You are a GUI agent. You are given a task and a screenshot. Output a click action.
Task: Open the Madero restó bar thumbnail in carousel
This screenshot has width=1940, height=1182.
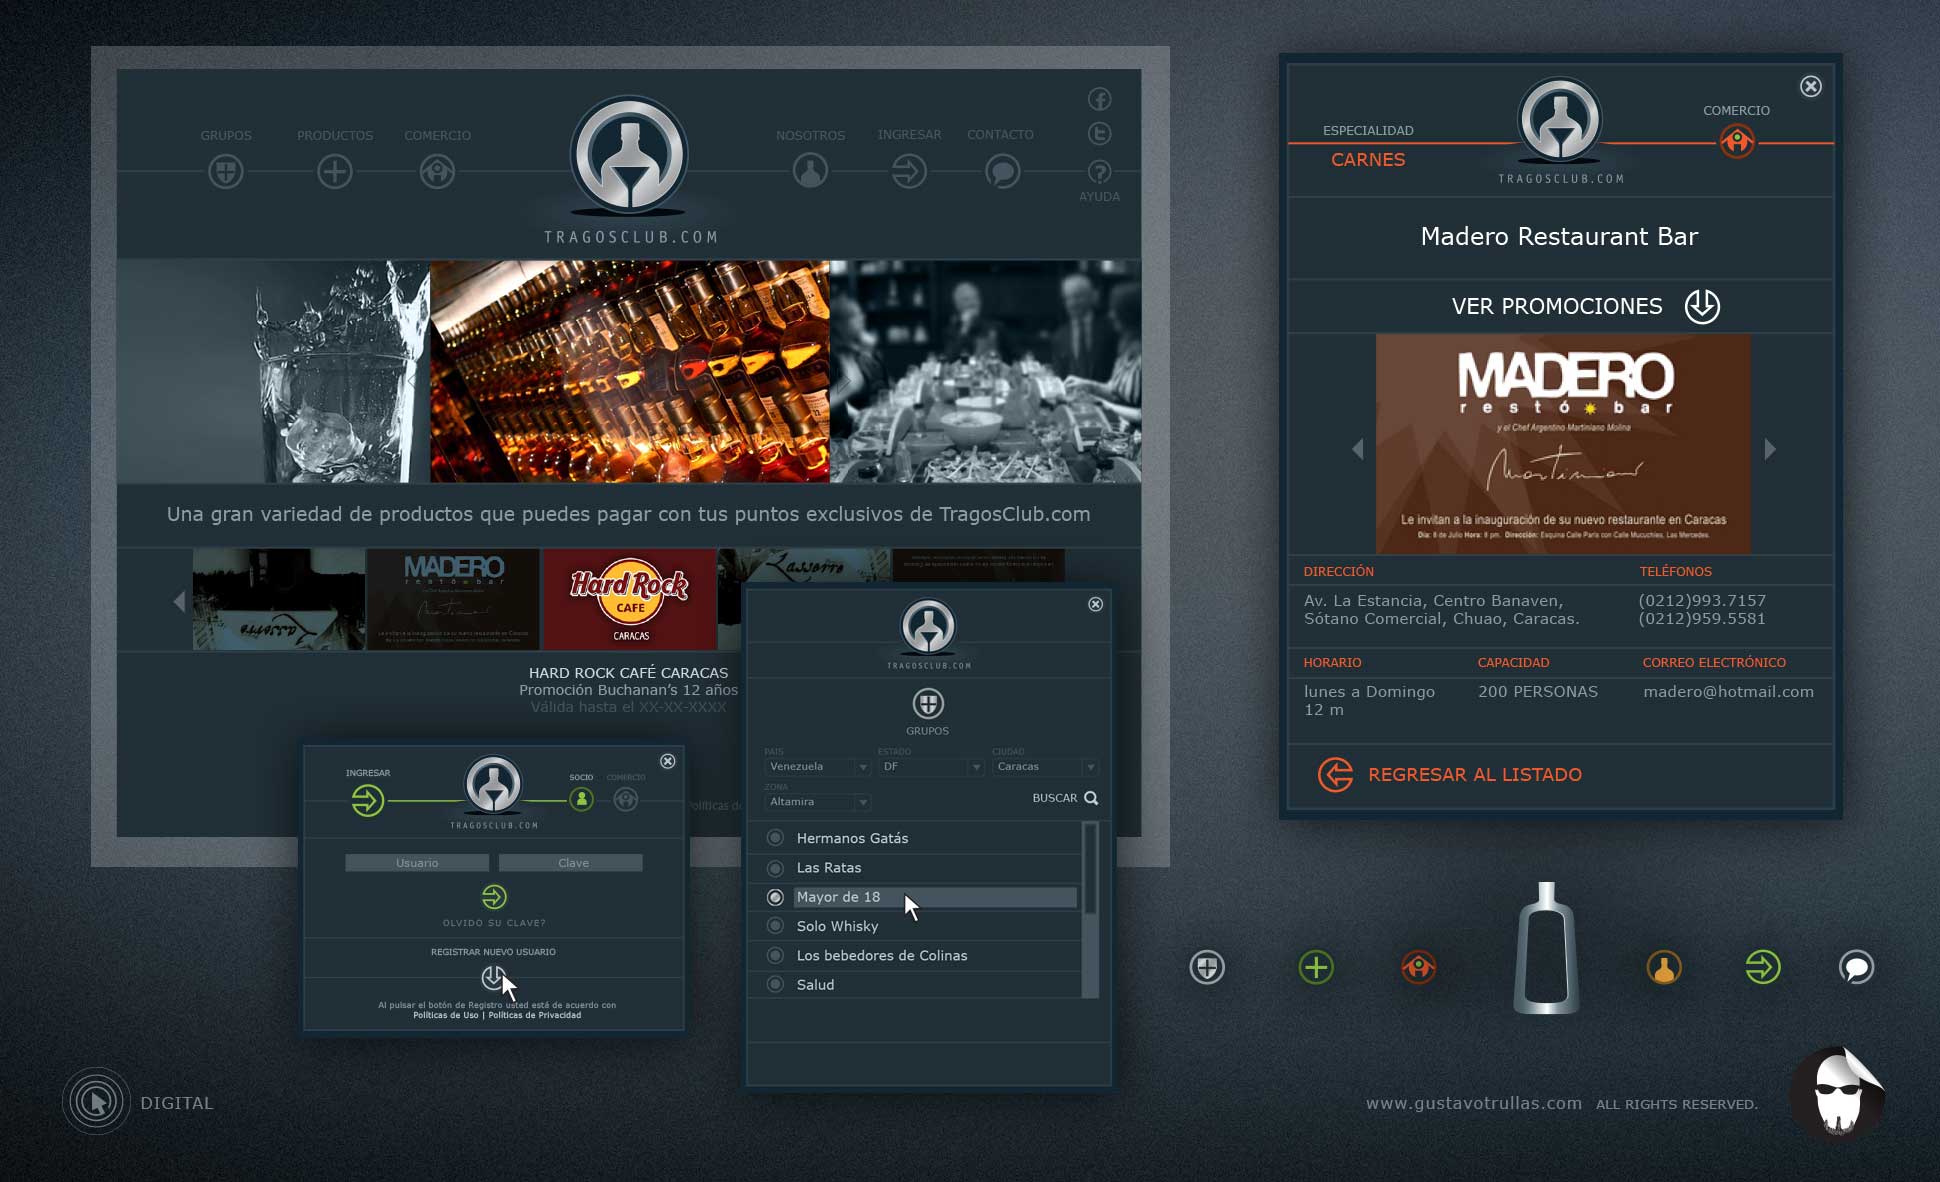click(x=453, y=599)
